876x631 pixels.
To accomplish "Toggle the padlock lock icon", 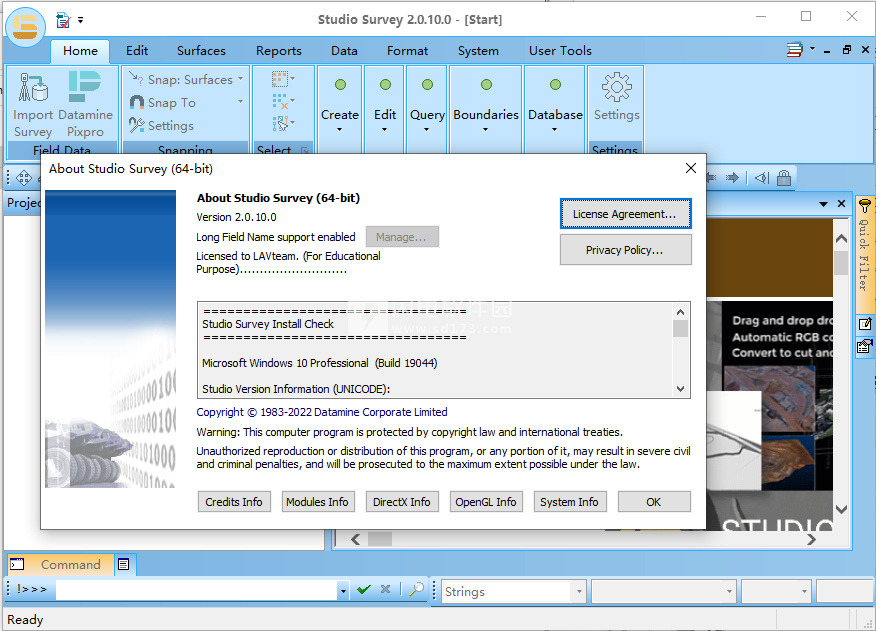I will (784, 178).
